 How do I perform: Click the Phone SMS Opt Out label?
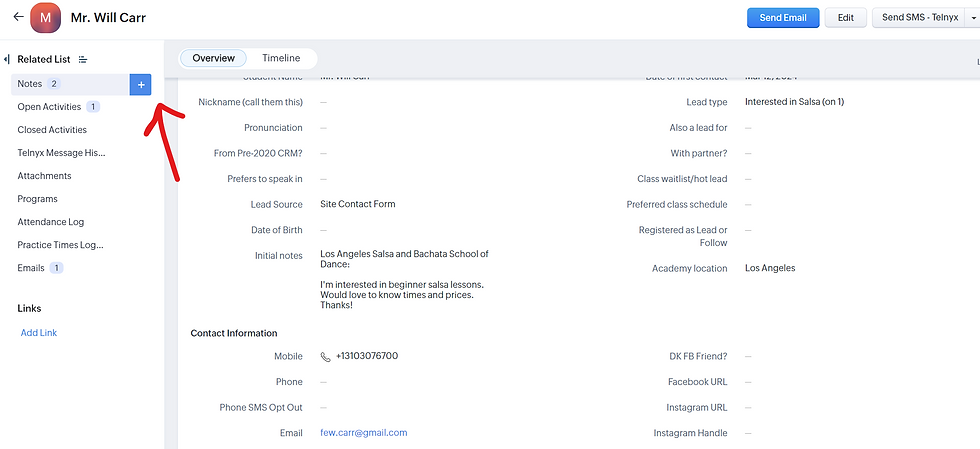261,407
